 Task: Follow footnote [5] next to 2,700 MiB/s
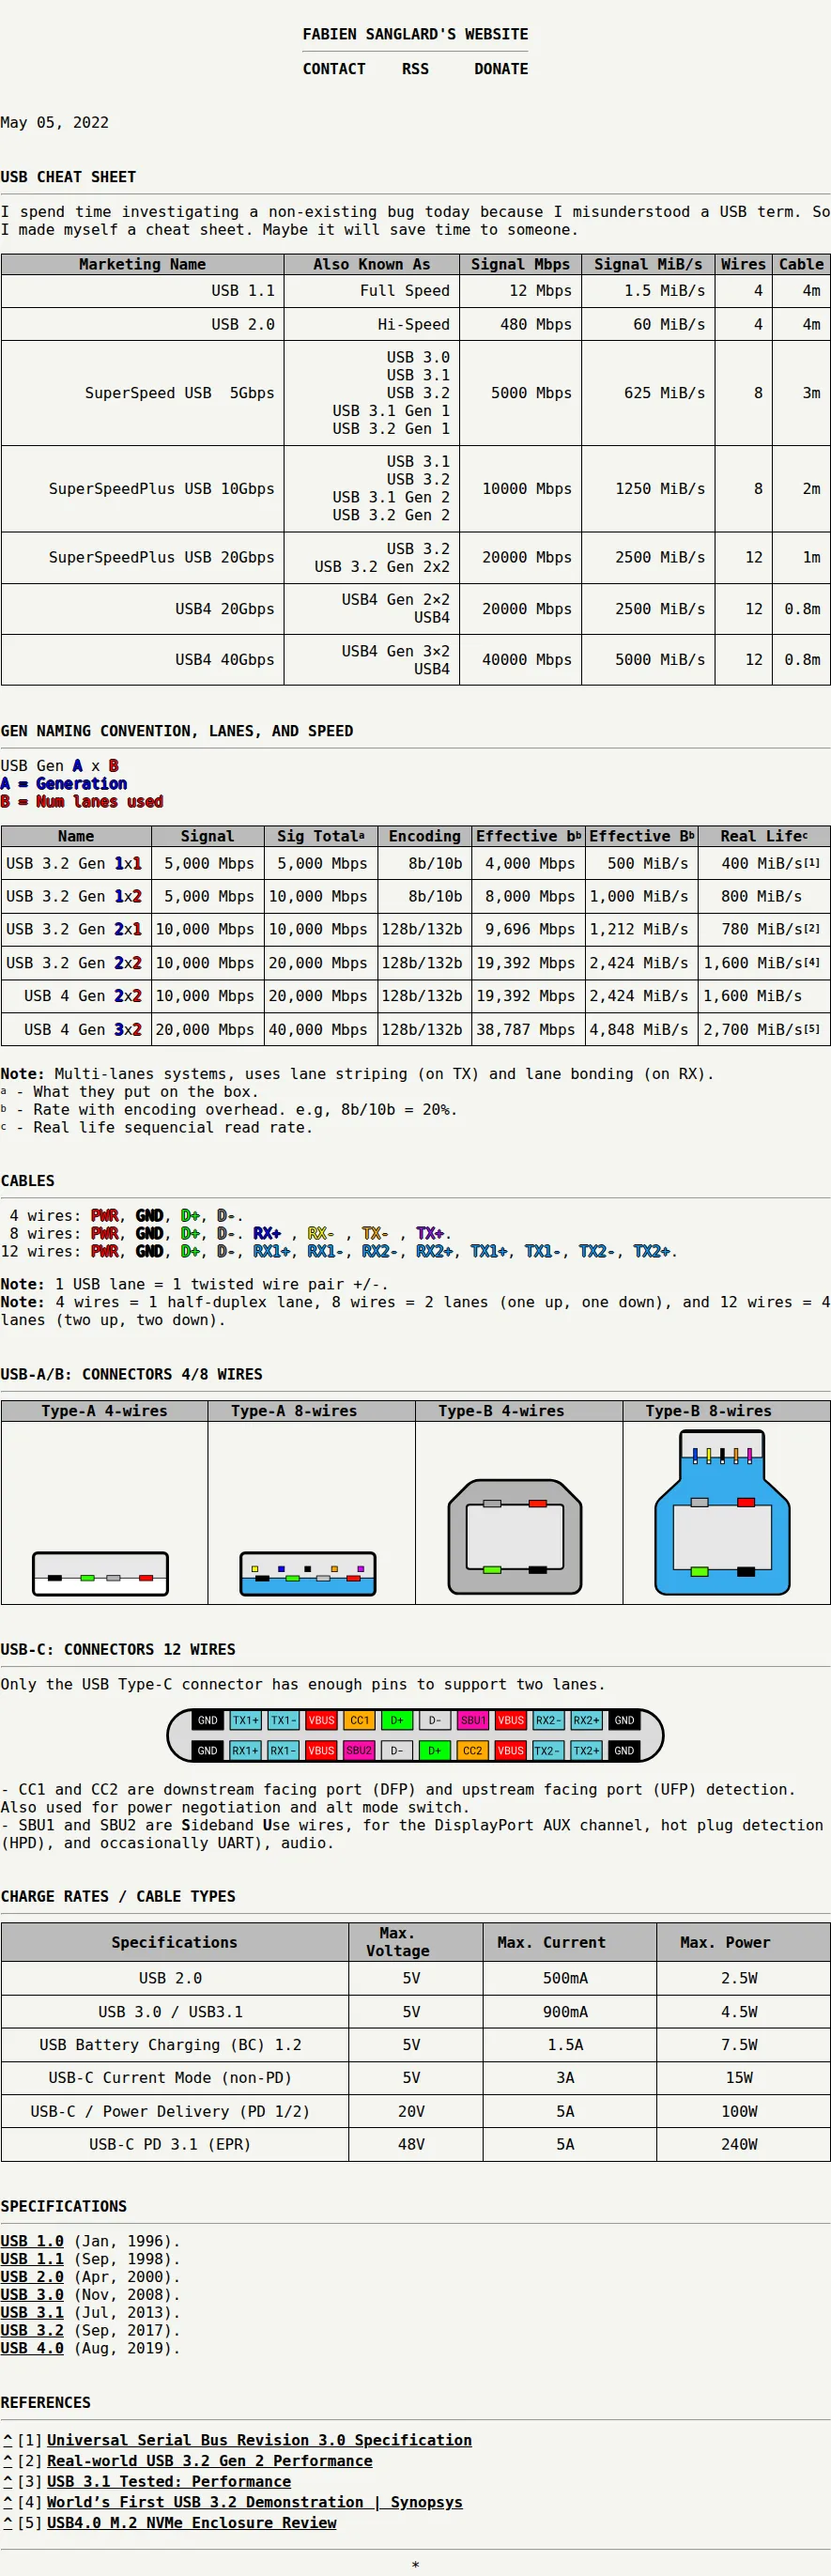click(812, 1027)
